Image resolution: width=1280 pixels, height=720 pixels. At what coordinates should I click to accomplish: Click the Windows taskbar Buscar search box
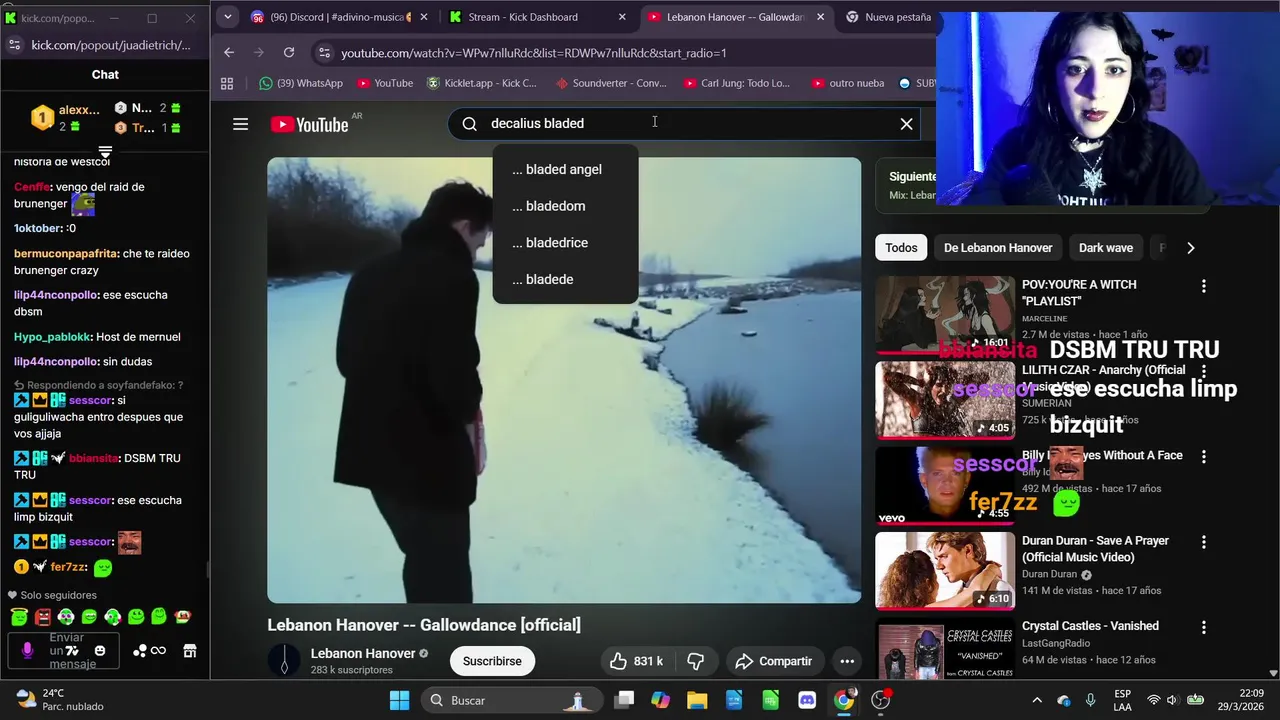(x=510, y=700)
